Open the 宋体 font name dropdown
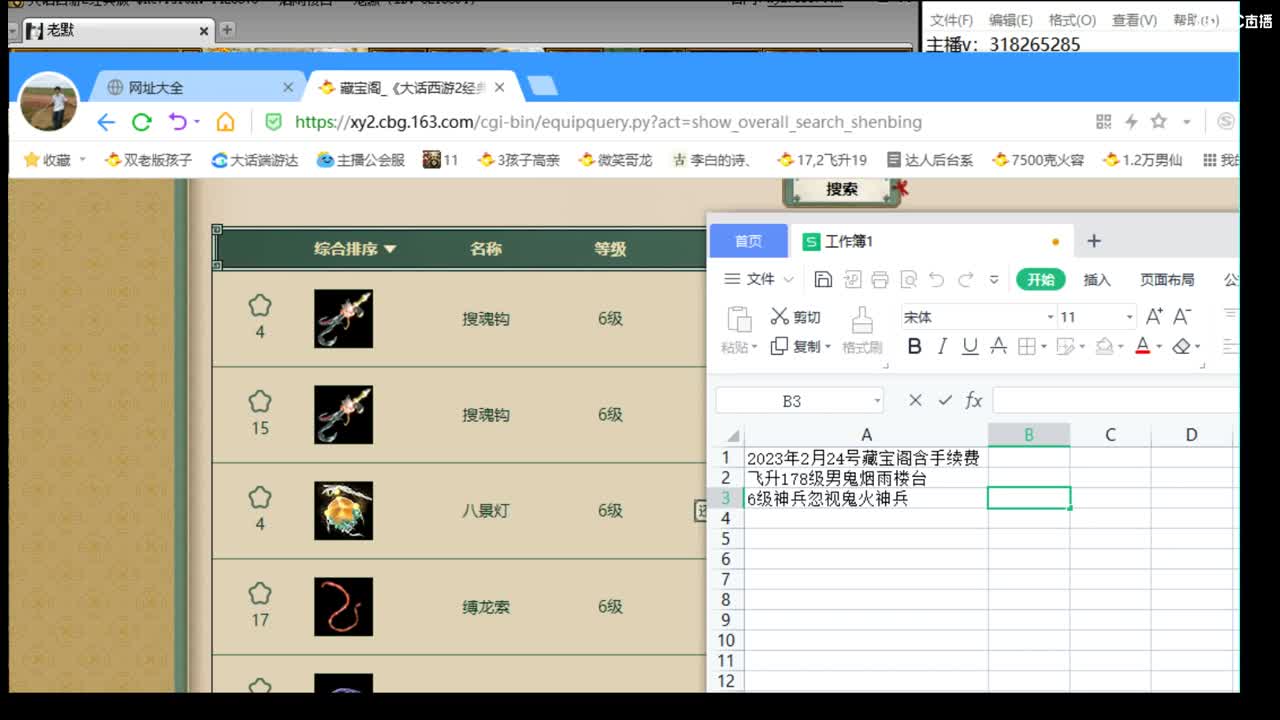Image resolution: width=1280 pixels, height=720 pixels. click(x=1050, y=317)
